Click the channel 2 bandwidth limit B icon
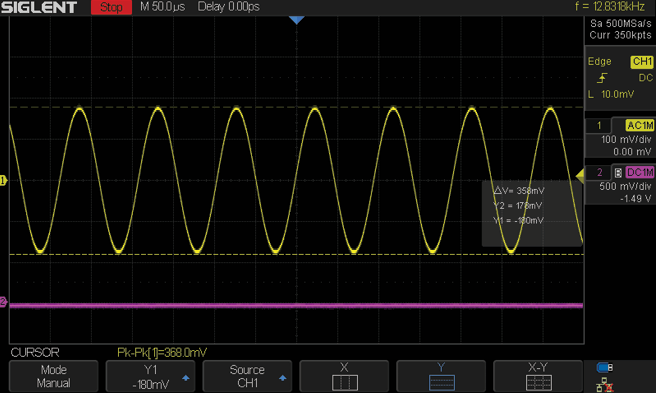This screenshot has width=658, height=395. coord(618,173)
